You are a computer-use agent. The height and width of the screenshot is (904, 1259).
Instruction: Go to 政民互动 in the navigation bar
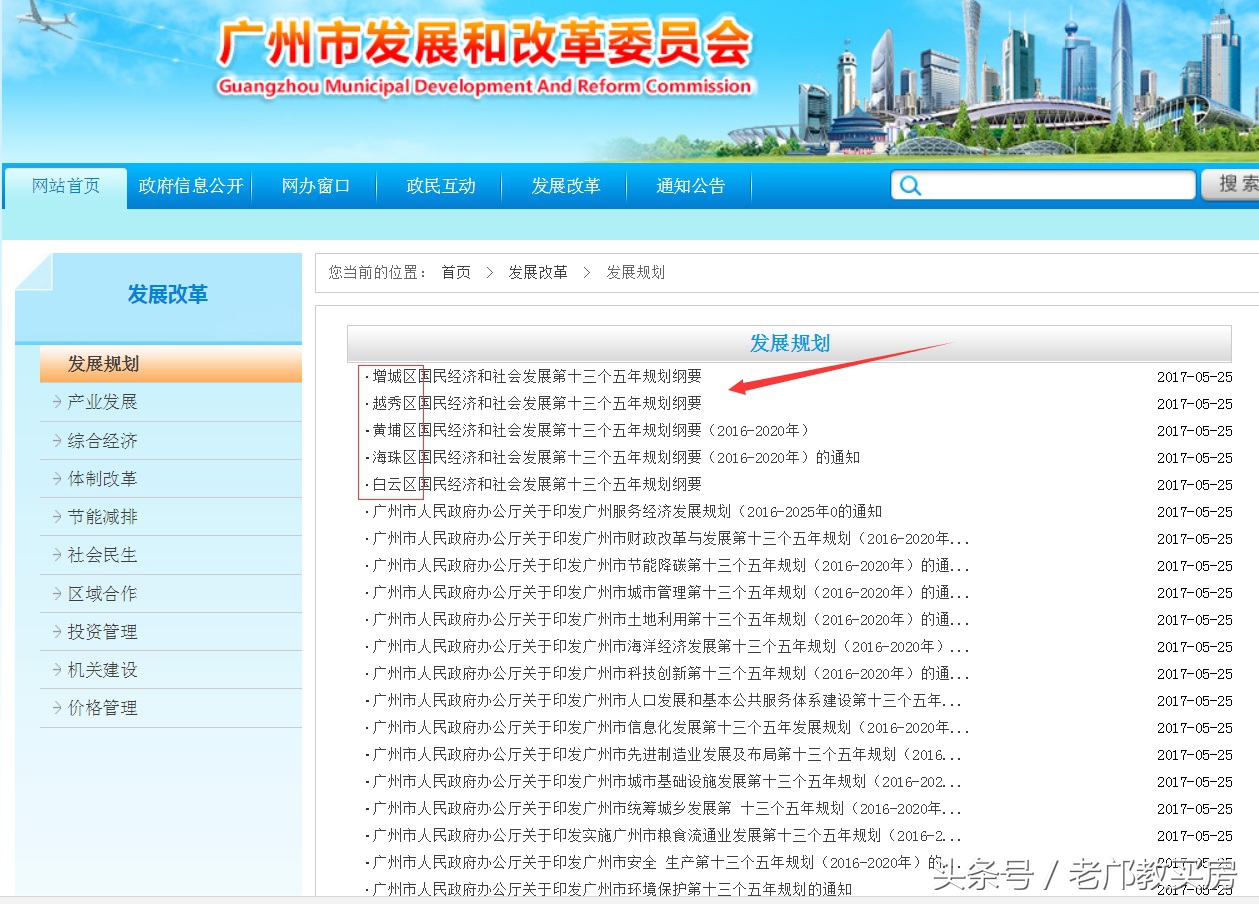[441, 187]
